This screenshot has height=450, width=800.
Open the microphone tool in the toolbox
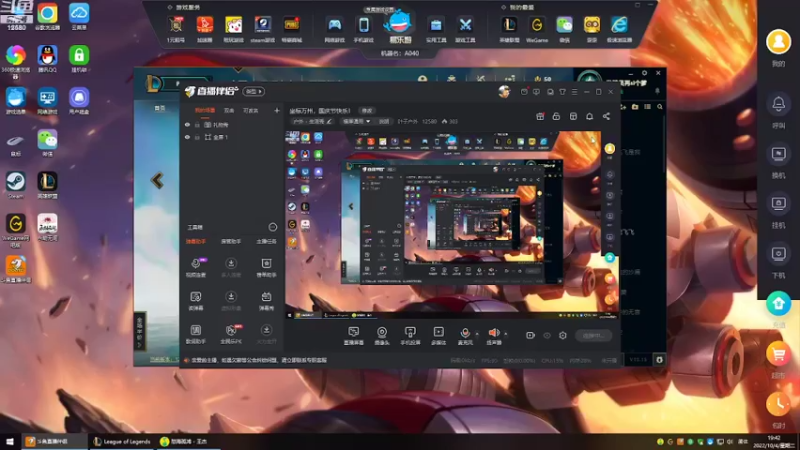click(x=195, y=267)
